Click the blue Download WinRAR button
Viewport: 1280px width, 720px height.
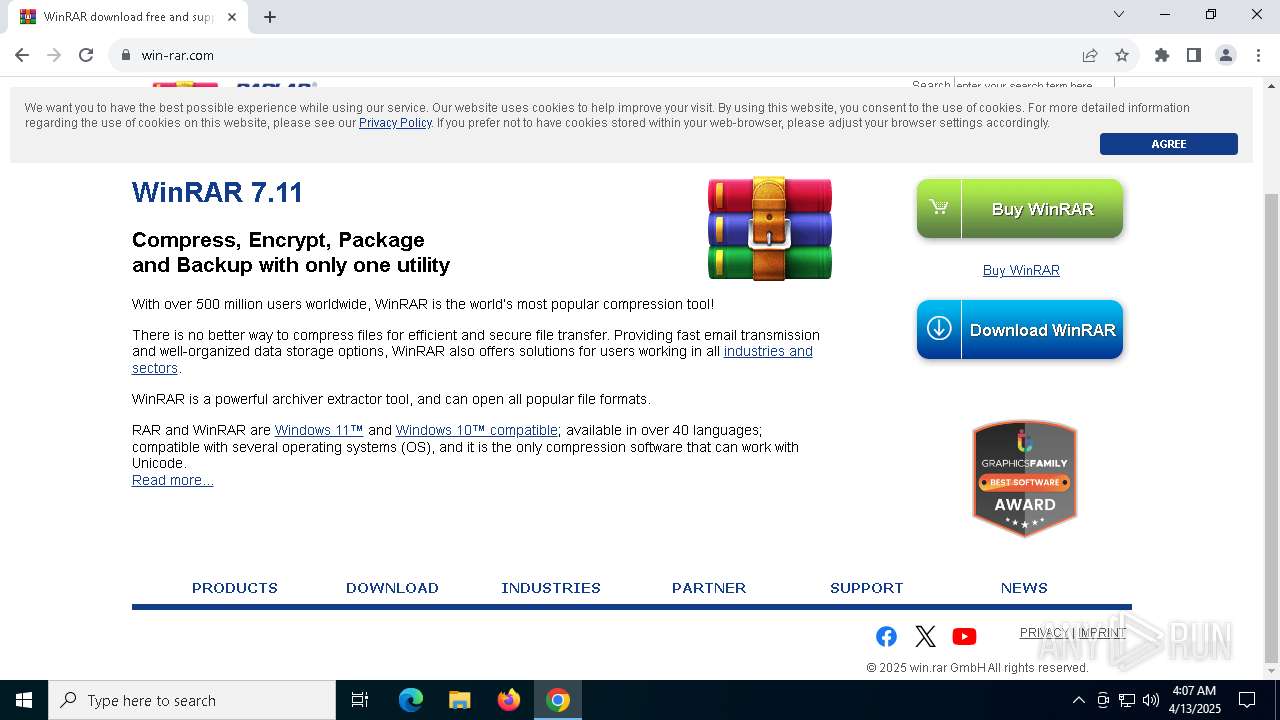click(x=1020, y=330)
